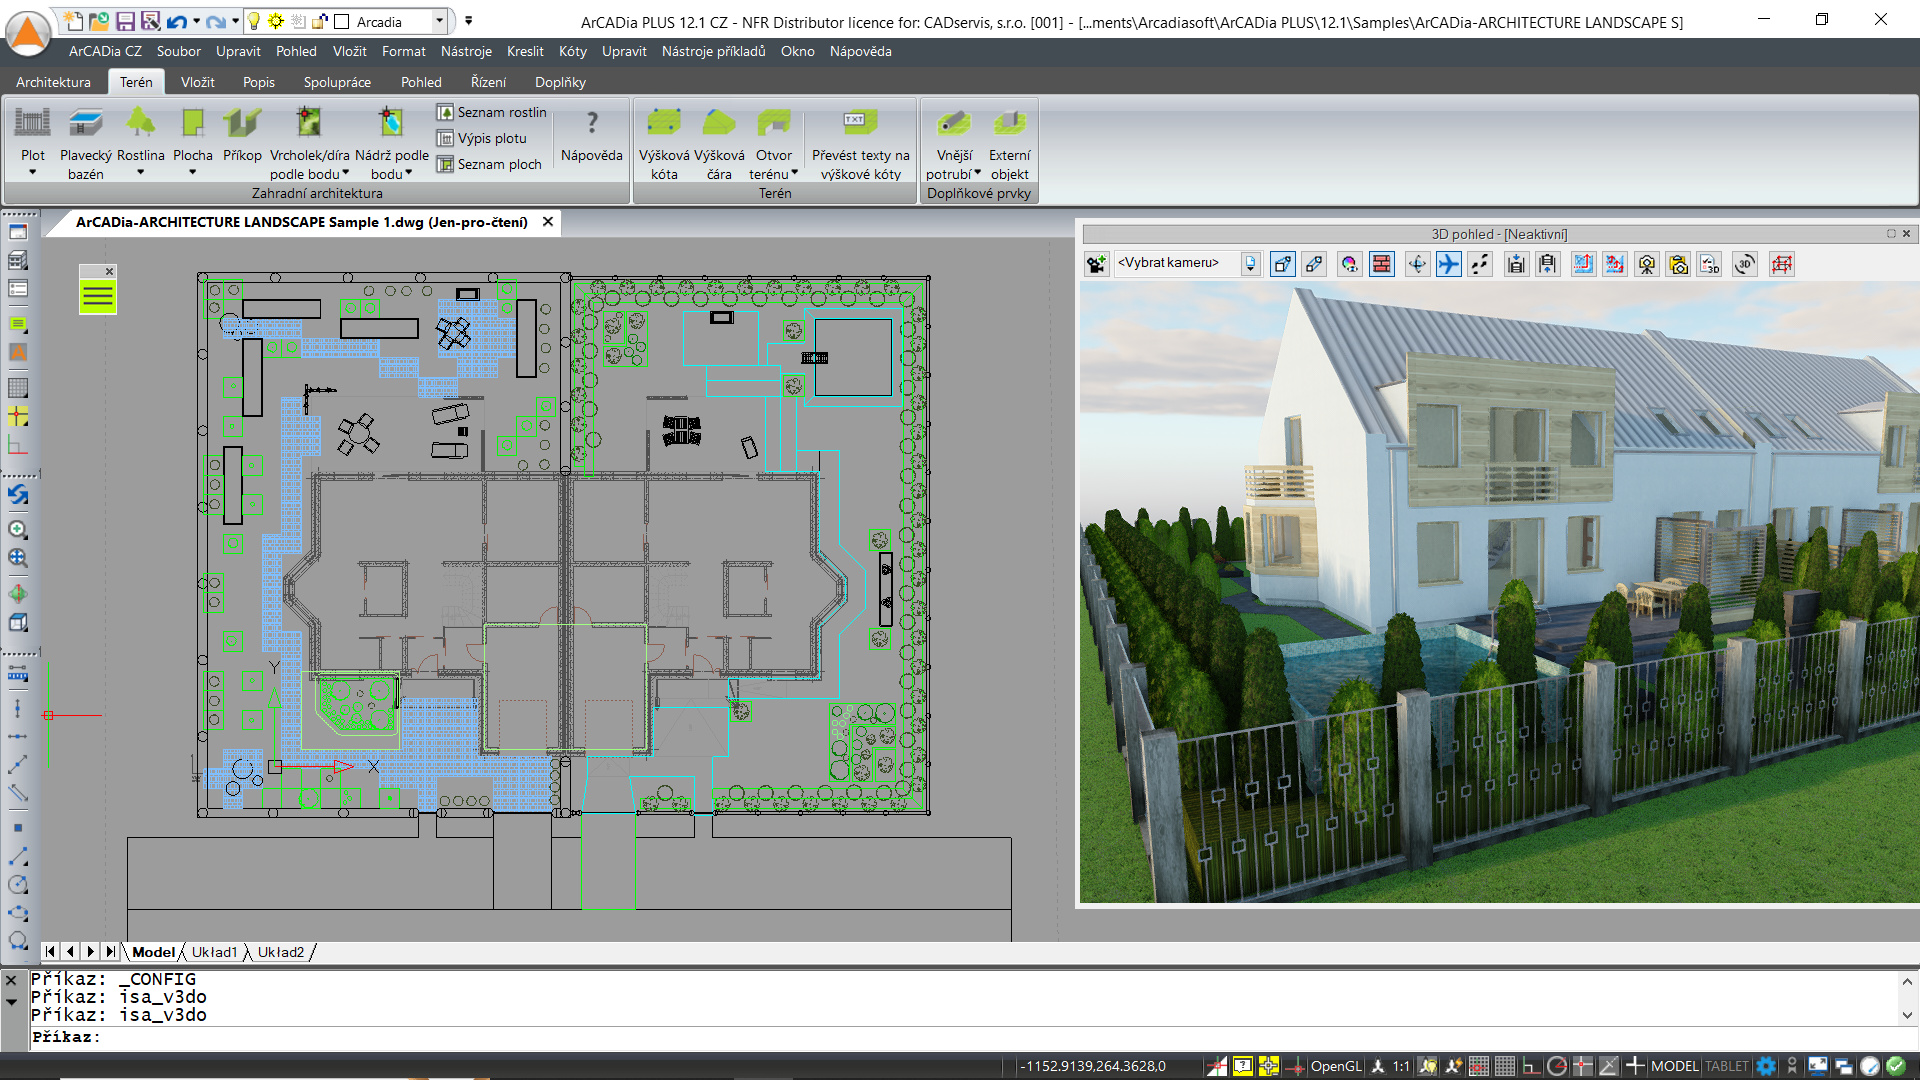Viewport: 1920px width, 1080px height.
Task: Open the Kreslit menu
Action: click(525, 51)
